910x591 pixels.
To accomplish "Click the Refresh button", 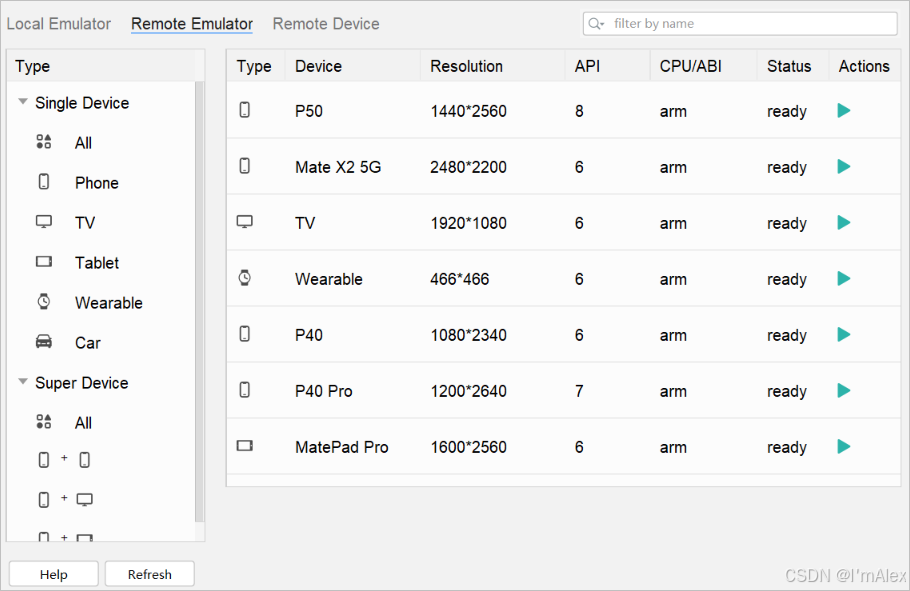I will tap(150, 574).
